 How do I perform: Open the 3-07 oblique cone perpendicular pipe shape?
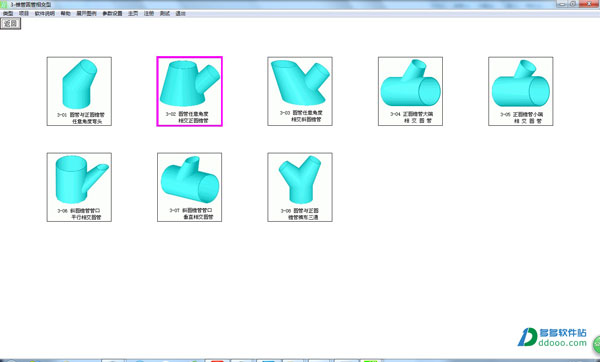point(189,187)
